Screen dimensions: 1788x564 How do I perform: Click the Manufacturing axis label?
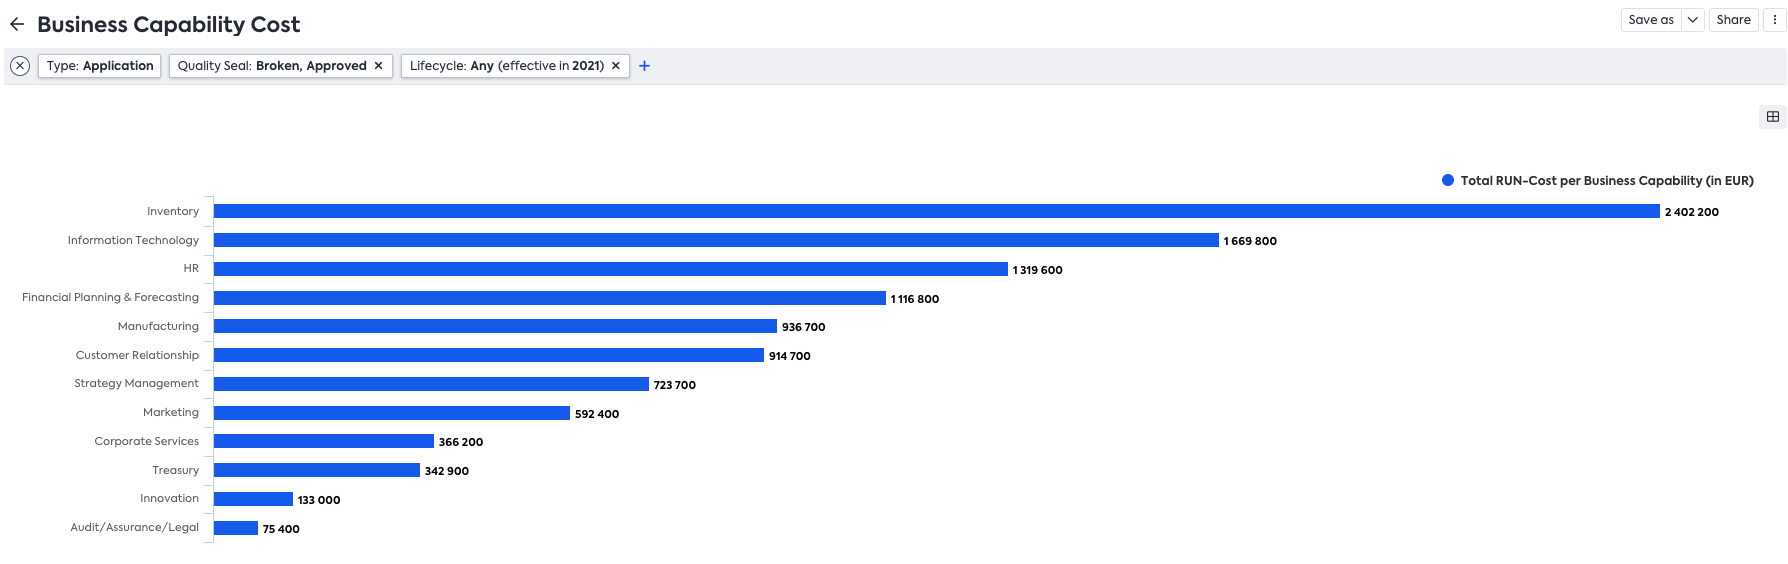pyautogui.click(x=158, y=326)
